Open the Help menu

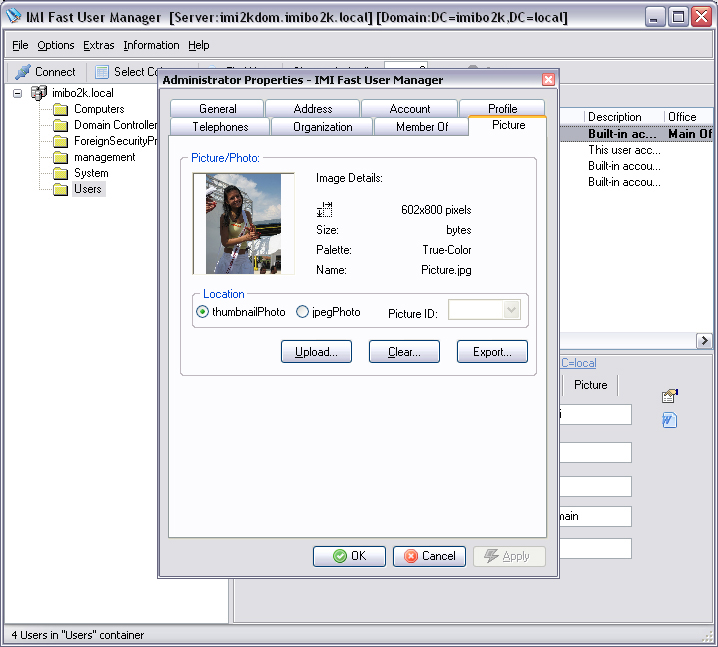pyautogui.click(x=198, y=45)
